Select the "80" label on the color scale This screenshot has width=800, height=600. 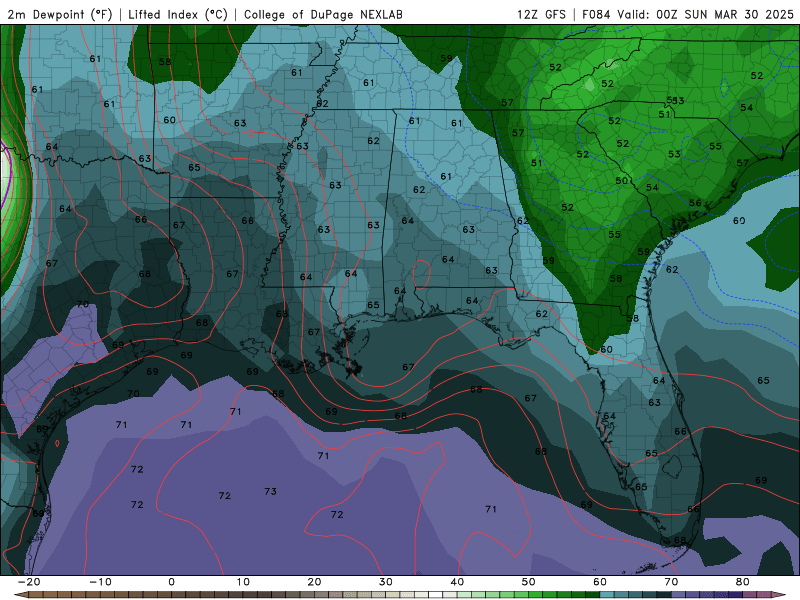(x=743, y=582)
